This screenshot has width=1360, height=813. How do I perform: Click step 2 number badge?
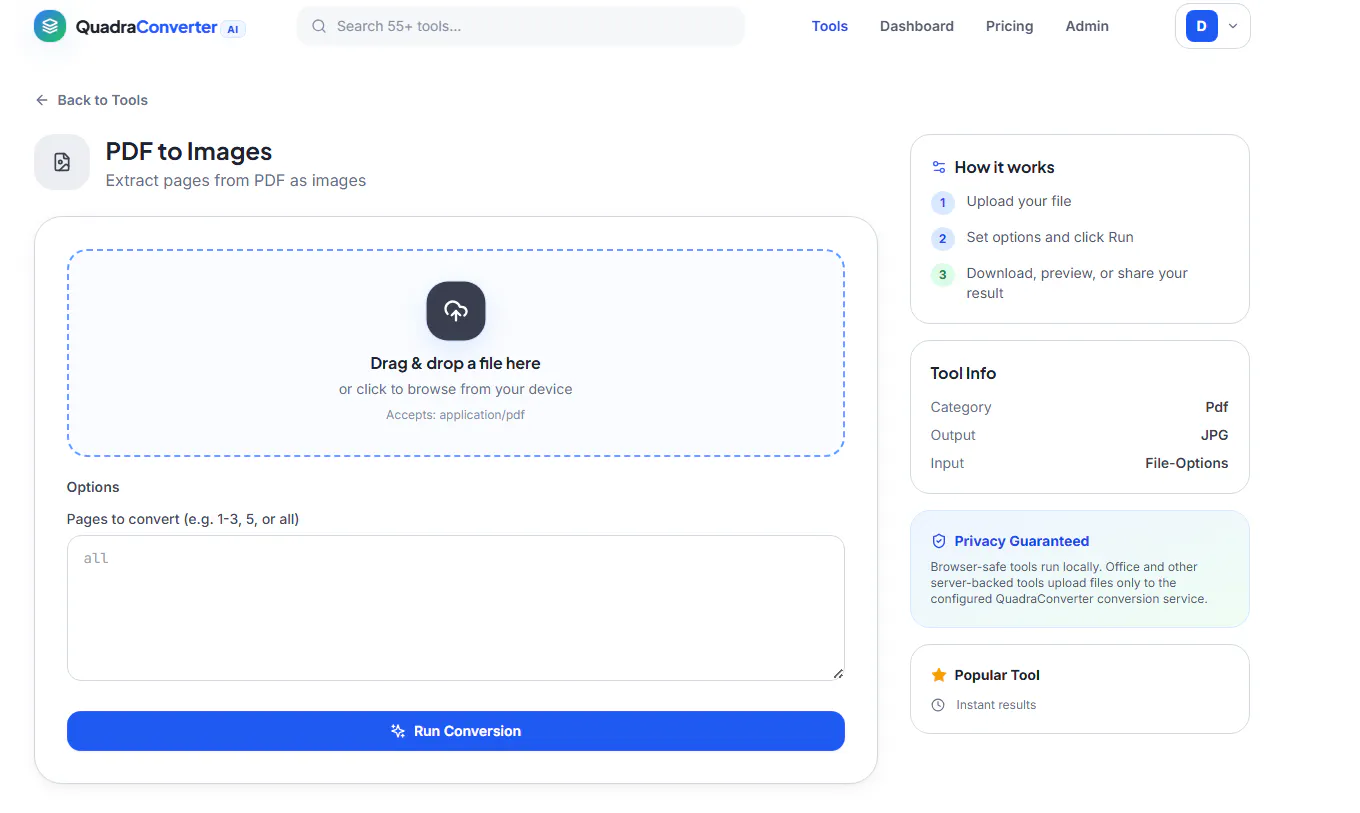coord(943,239)
